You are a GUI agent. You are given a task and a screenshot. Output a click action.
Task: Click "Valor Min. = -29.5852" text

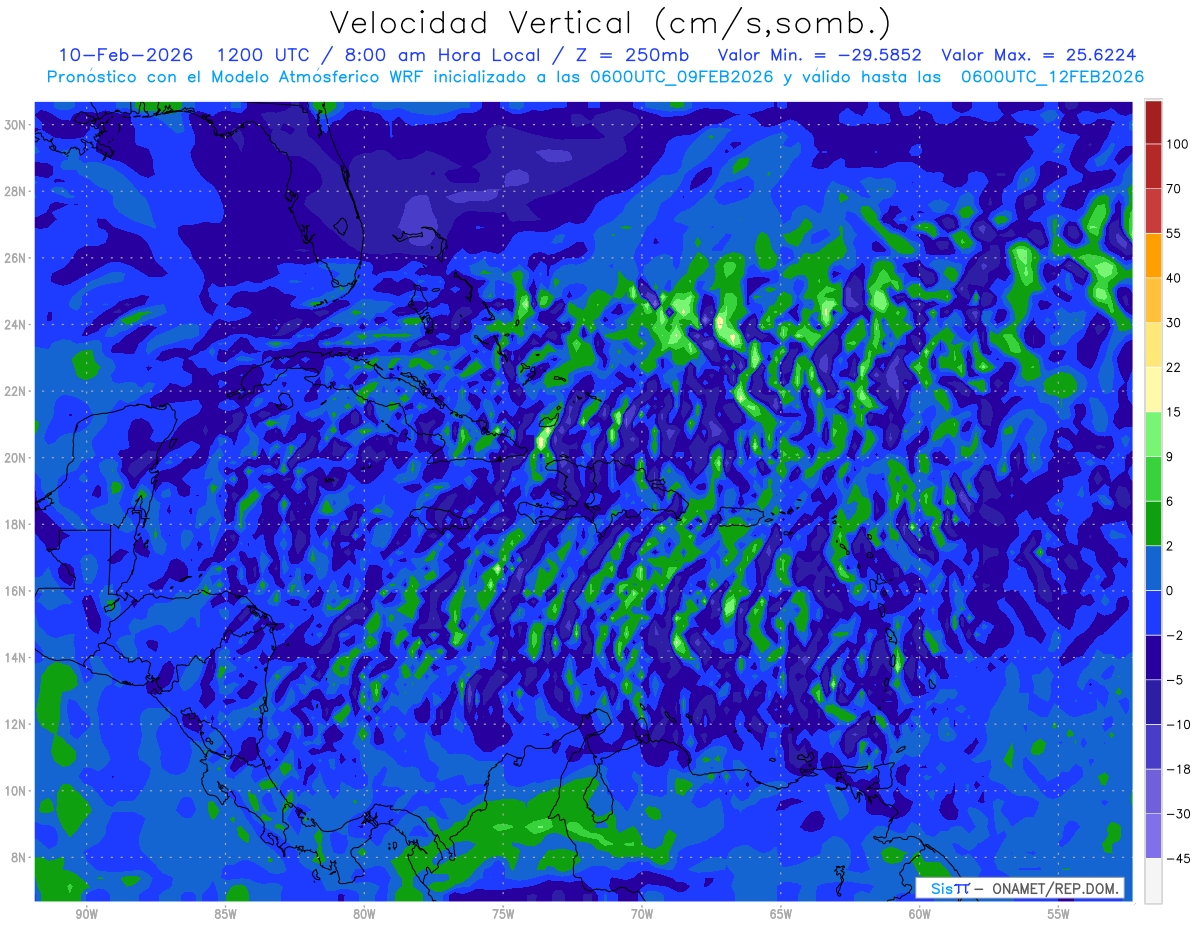(x=820, y=56)
